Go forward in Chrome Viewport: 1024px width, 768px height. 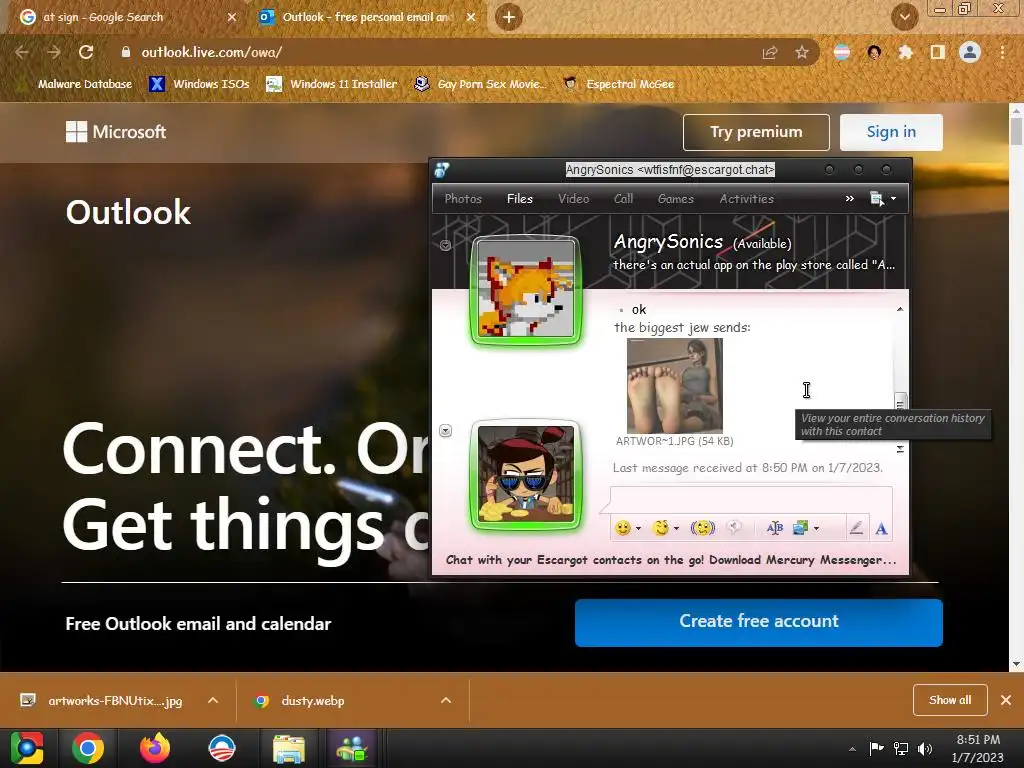(x=54, y=52)
